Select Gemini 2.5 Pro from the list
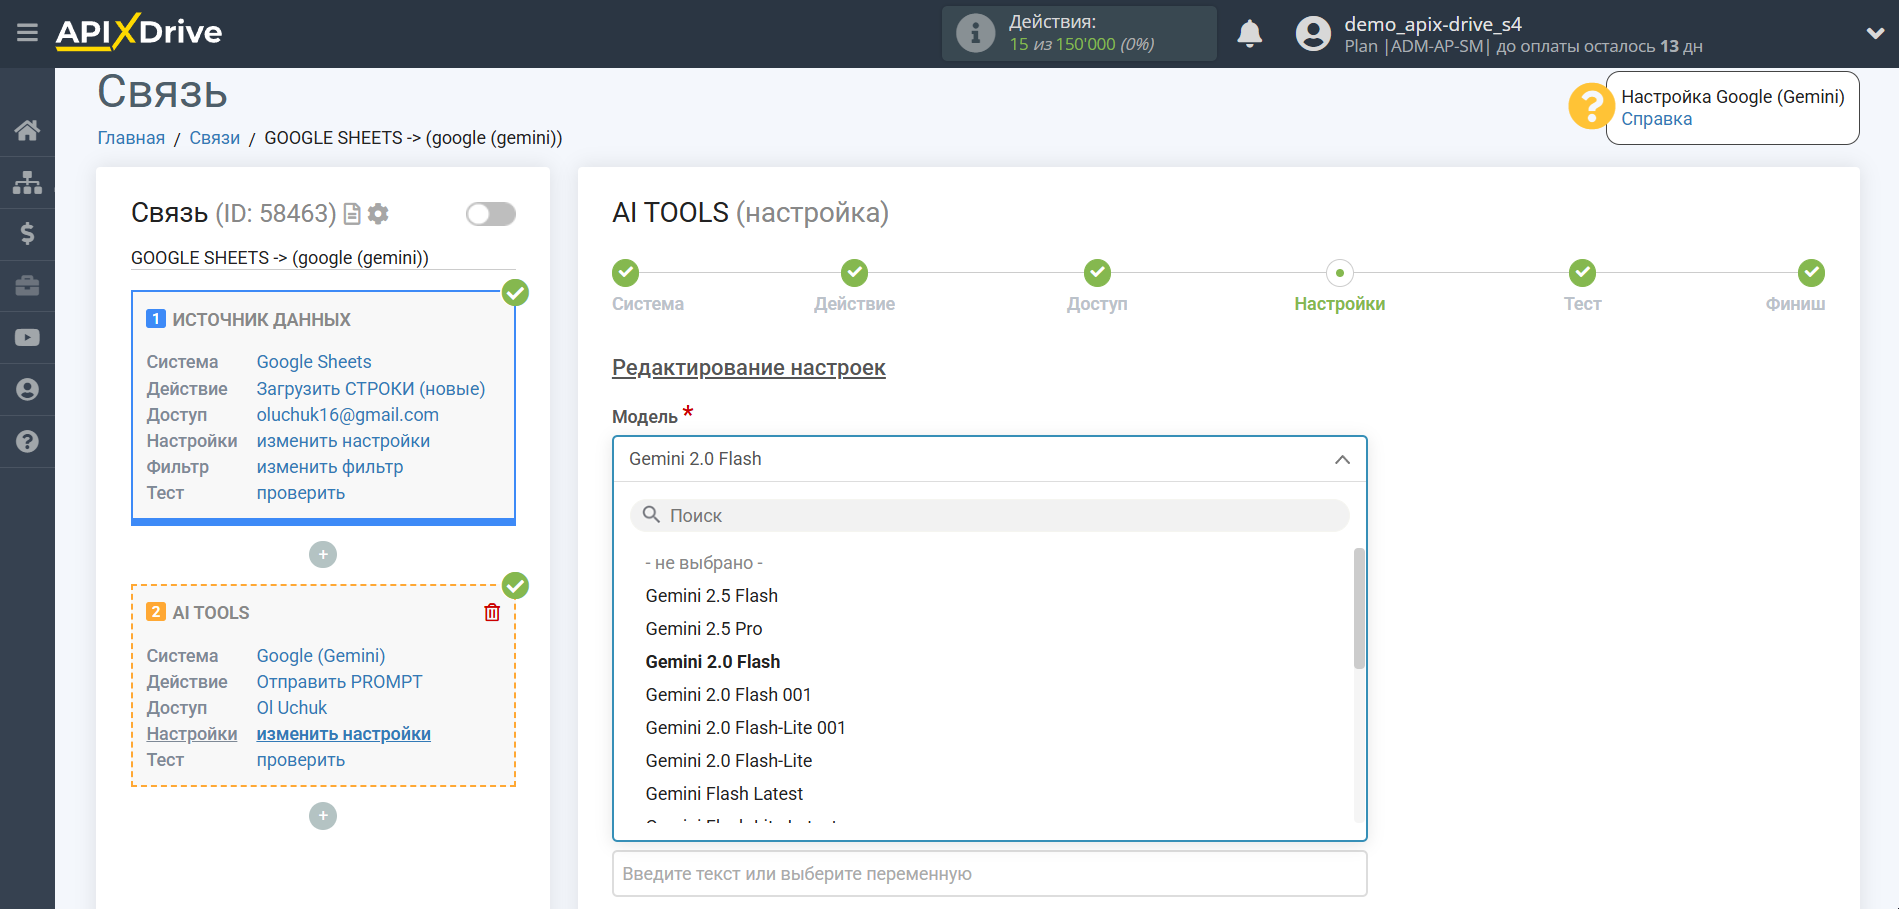Screen dimensions: 1899x909 (704, 629)
